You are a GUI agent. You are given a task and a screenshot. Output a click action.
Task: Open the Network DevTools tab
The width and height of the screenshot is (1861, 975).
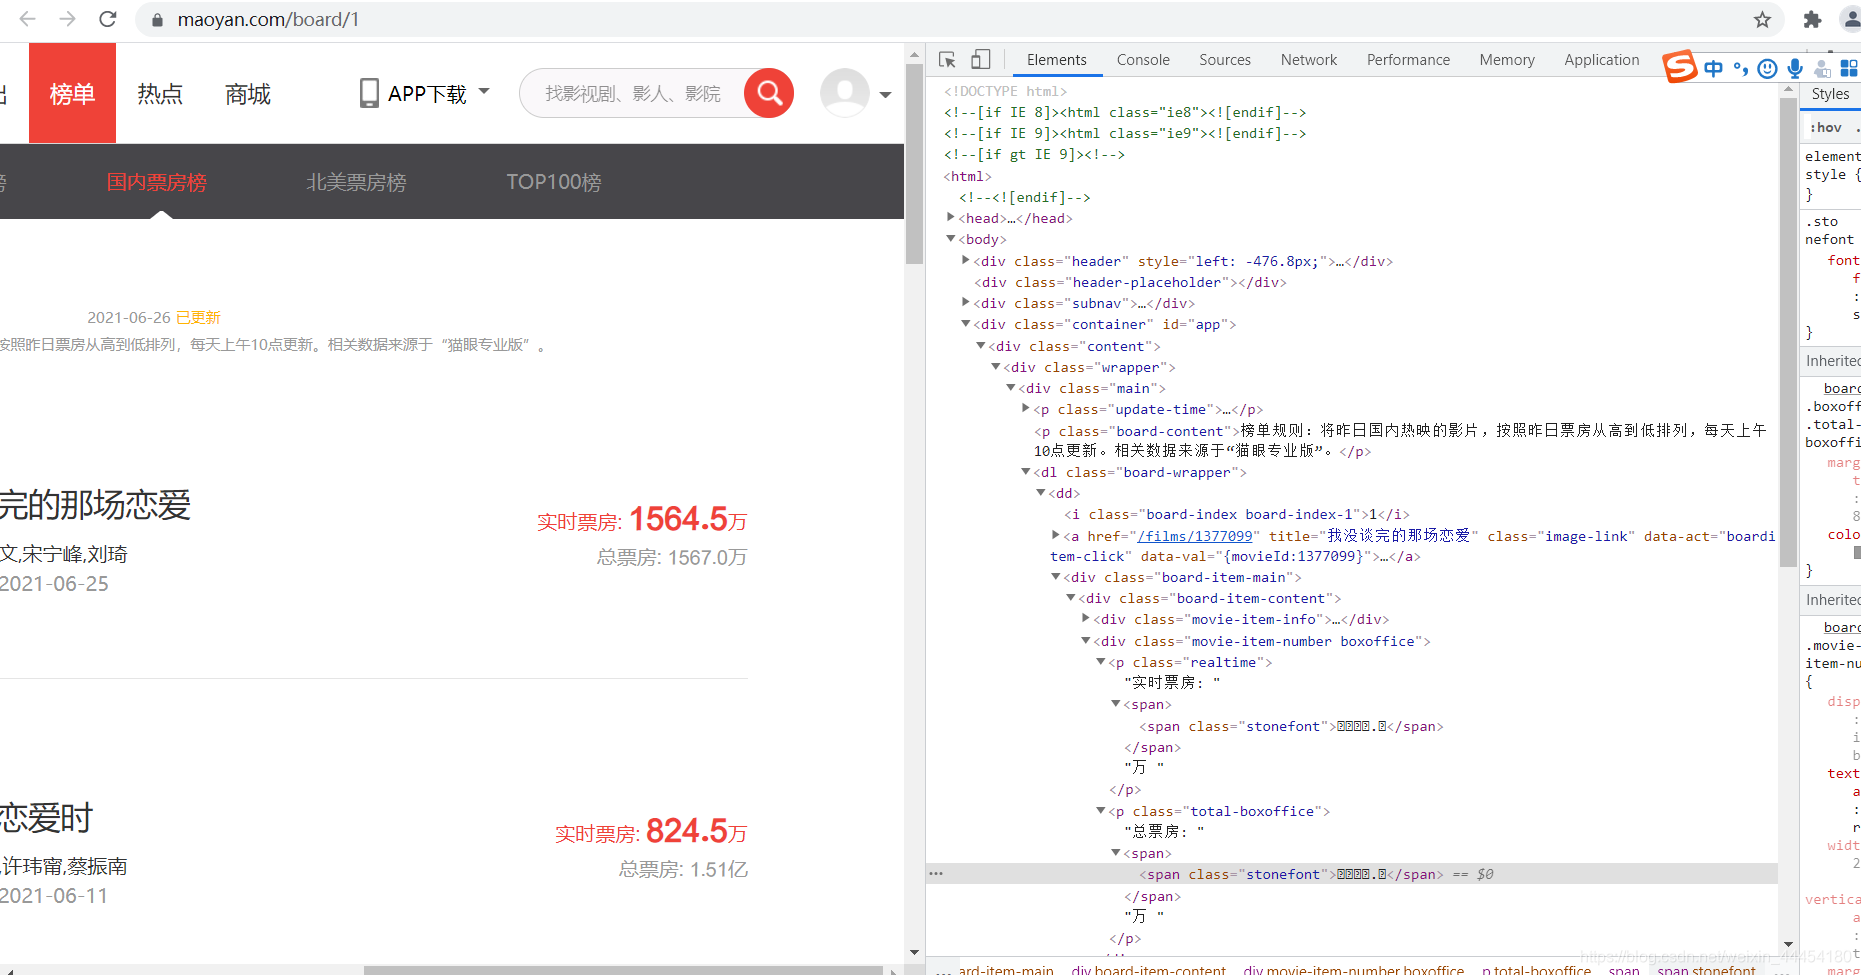coord(1309,60)
